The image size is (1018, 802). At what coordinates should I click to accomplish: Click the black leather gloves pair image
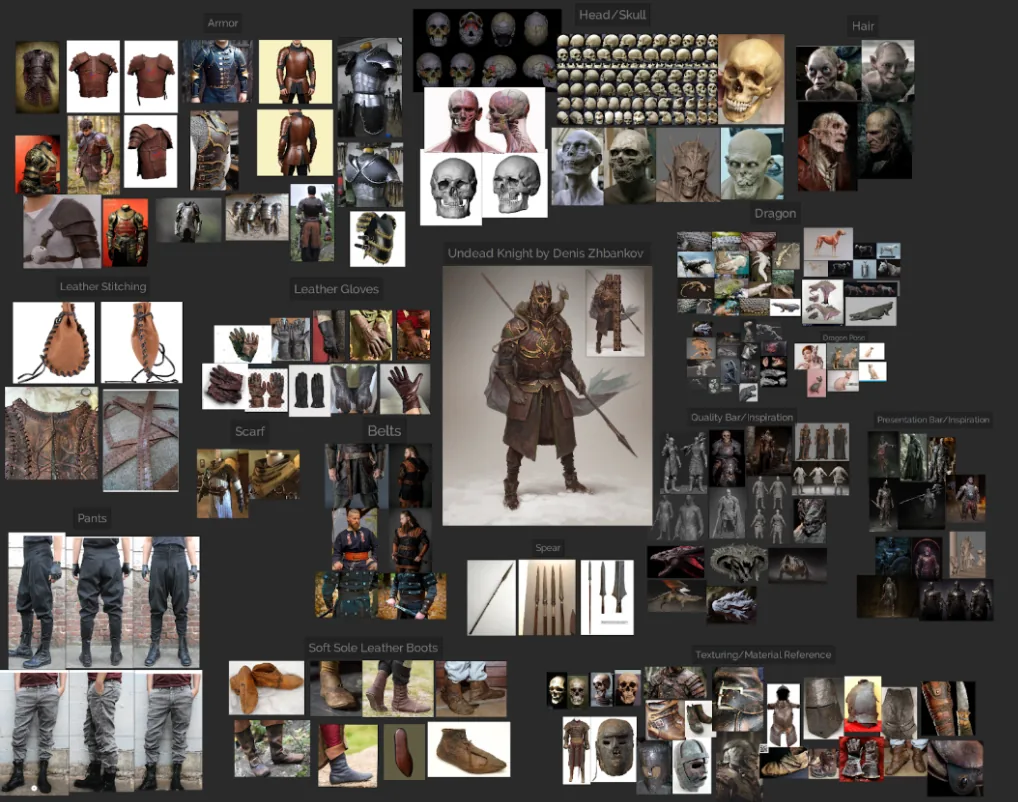click(x=309, y=390)
